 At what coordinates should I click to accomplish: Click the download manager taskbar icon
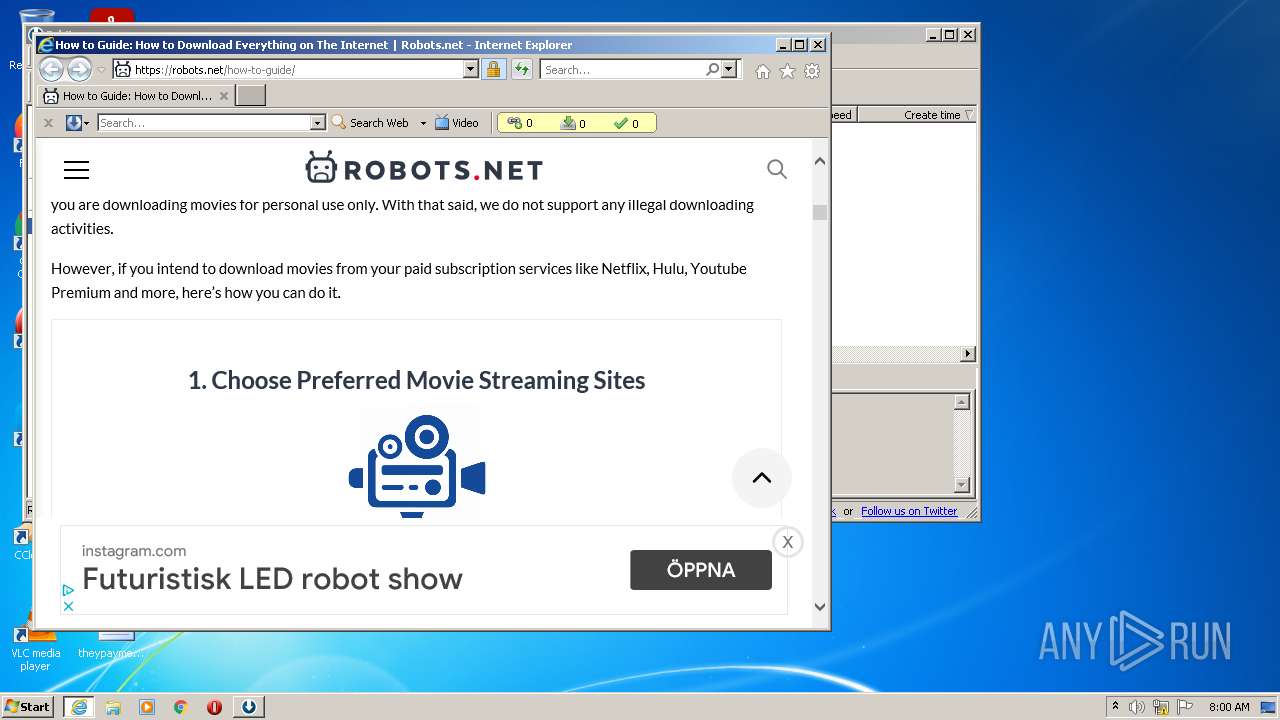click(248, 706)
